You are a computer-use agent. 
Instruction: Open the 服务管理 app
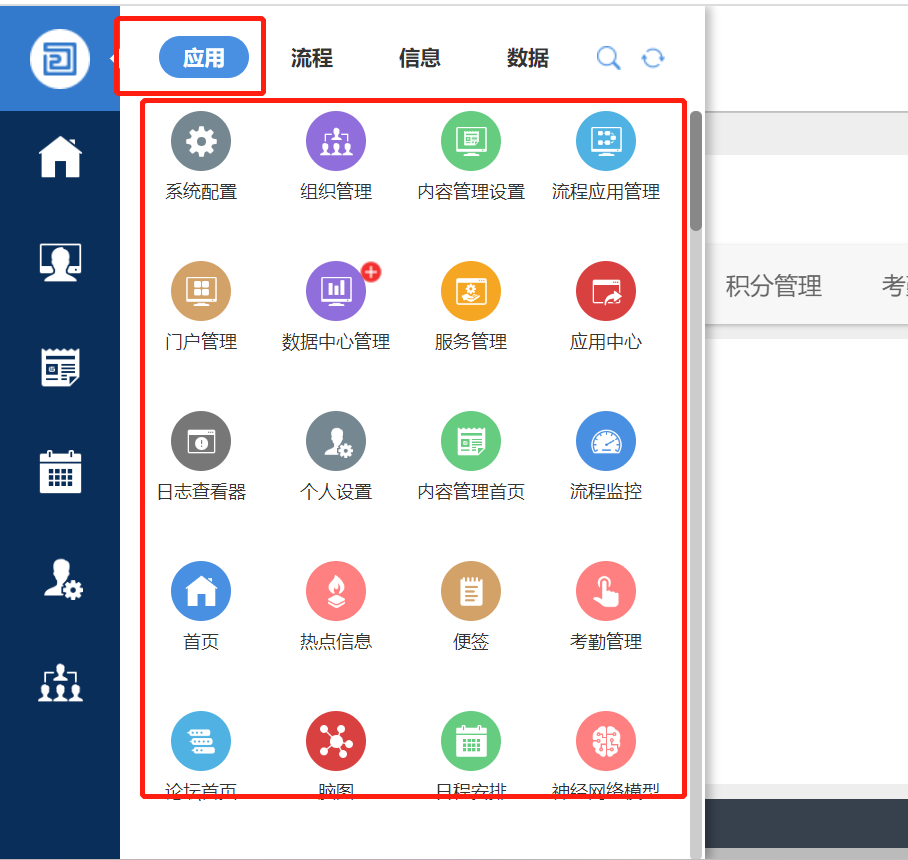coord(471,291)
